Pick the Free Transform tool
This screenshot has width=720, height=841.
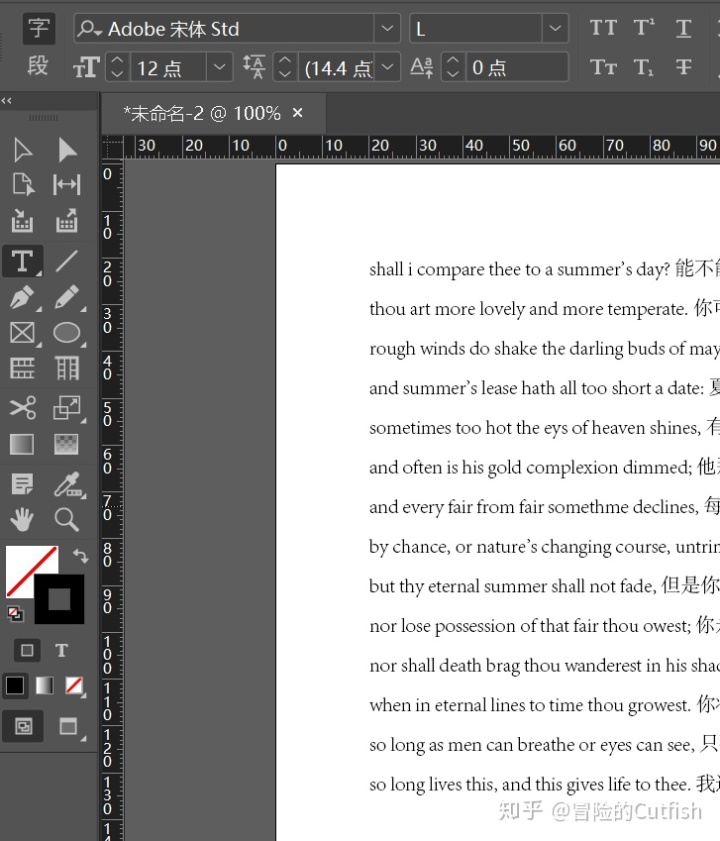coord(67,408)
